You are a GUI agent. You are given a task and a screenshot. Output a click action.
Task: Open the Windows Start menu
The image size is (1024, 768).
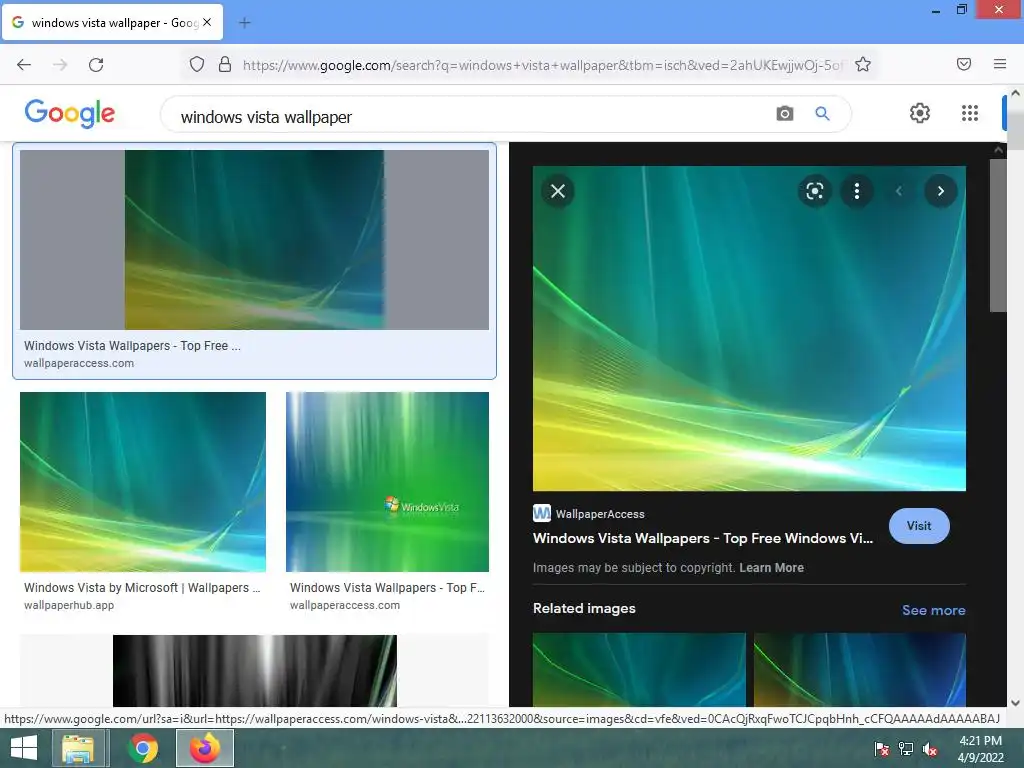pos(24,748)
